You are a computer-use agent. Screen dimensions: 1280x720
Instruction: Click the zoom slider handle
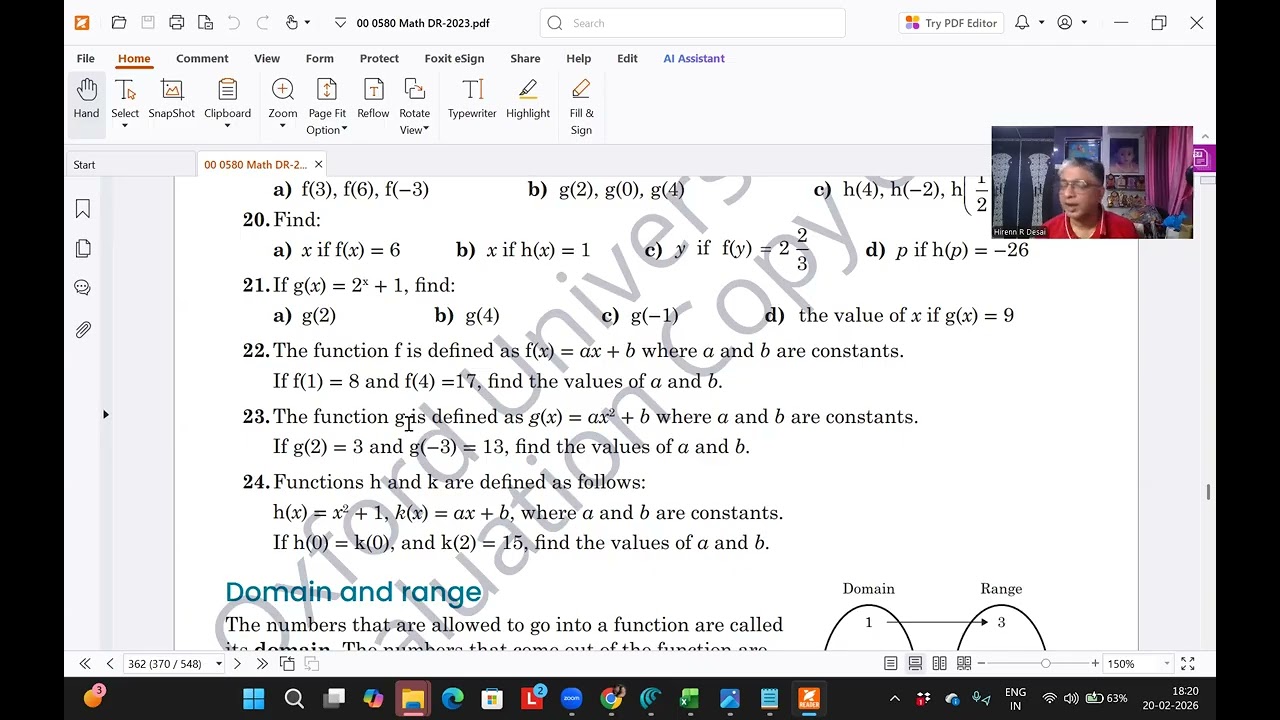(x=1045, y=664)
